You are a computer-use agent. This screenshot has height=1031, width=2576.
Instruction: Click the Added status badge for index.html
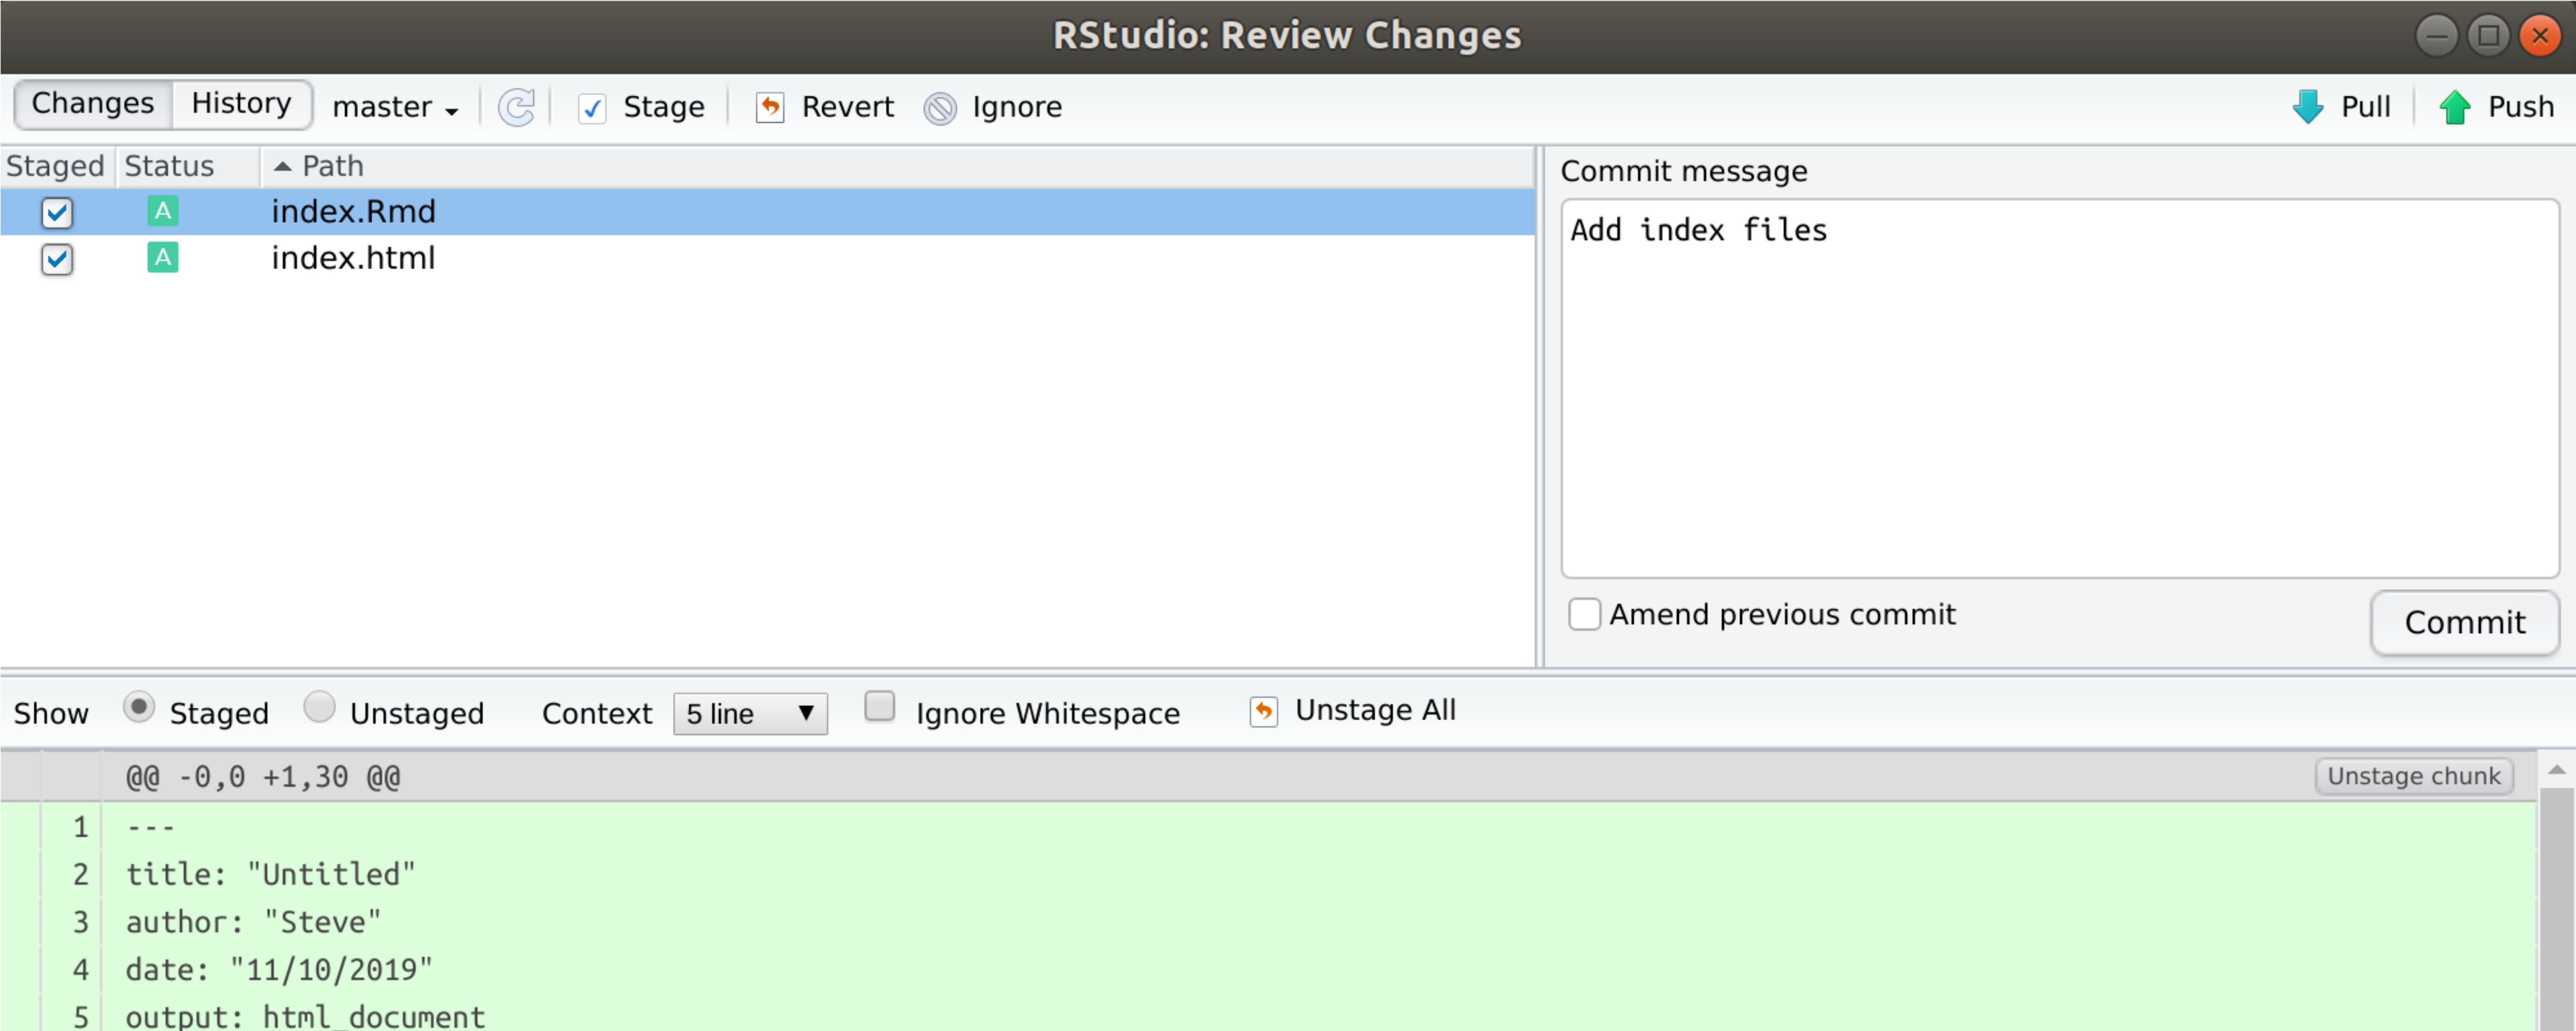[162, 258]
